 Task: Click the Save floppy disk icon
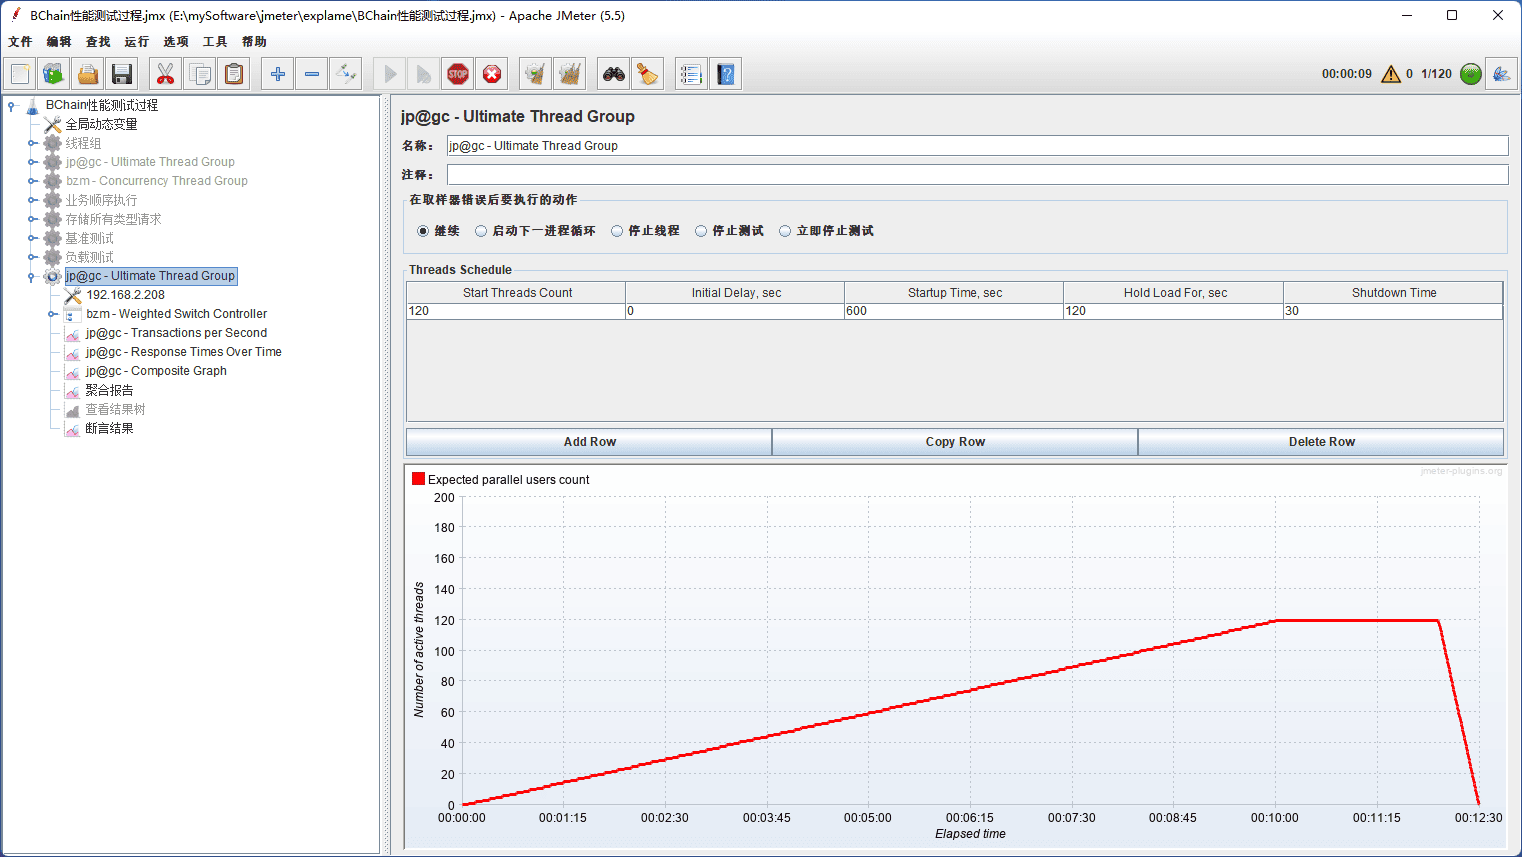(122, 74)
